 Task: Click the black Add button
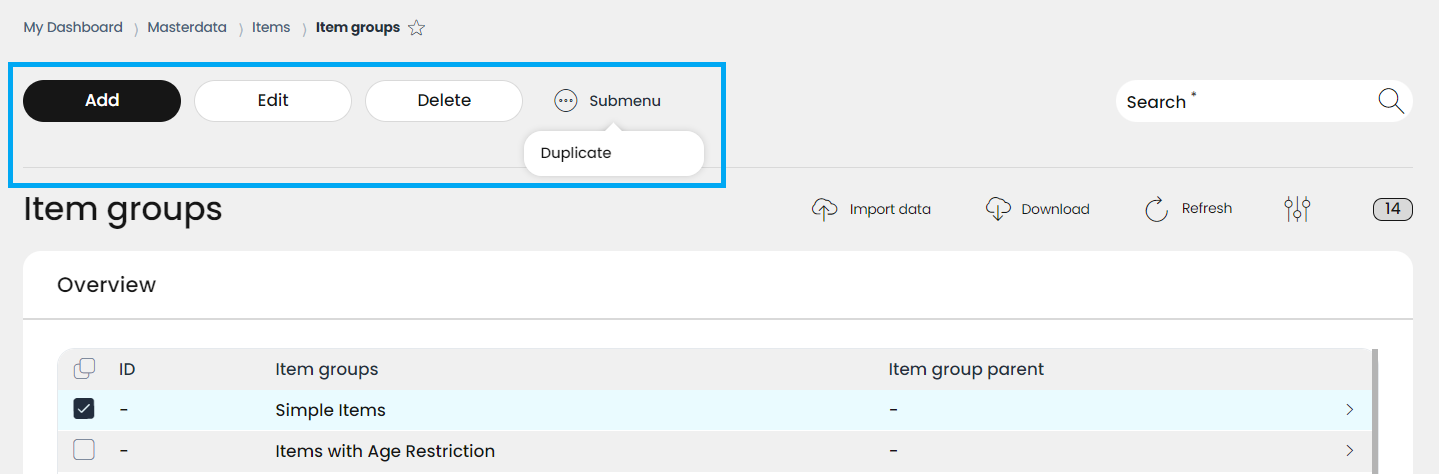(x=102, y=101)
